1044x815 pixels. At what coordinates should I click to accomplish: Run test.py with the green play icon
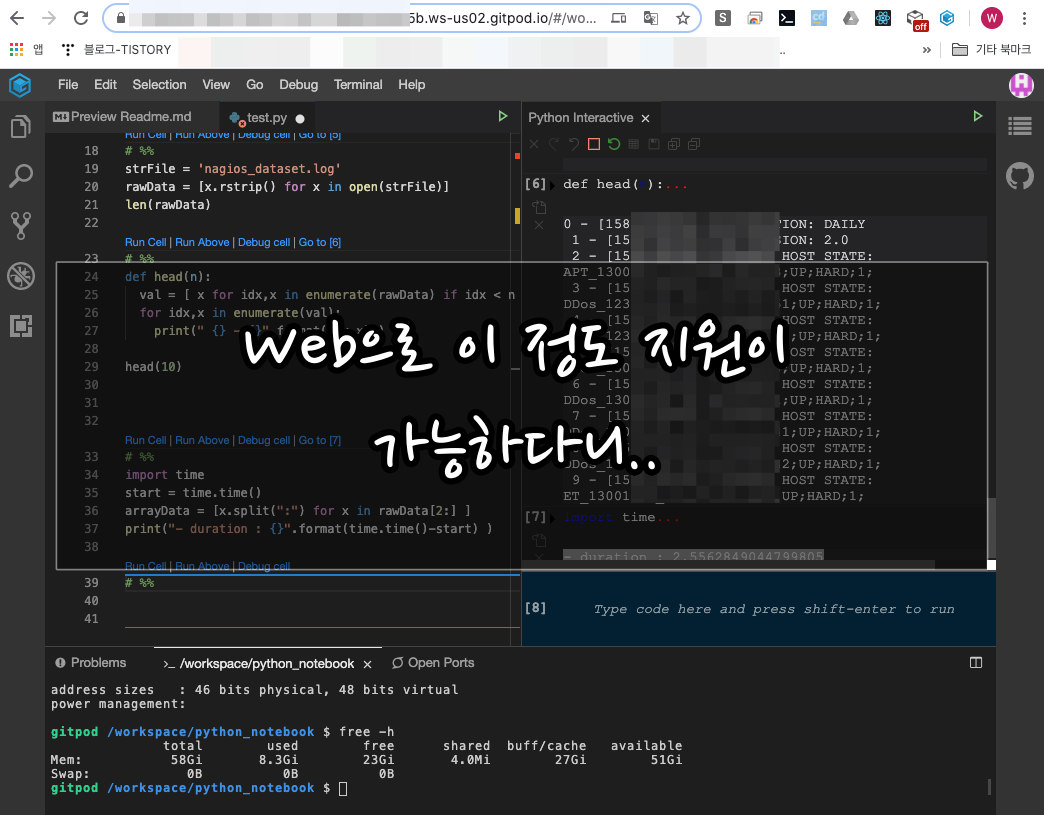point(503,117)
